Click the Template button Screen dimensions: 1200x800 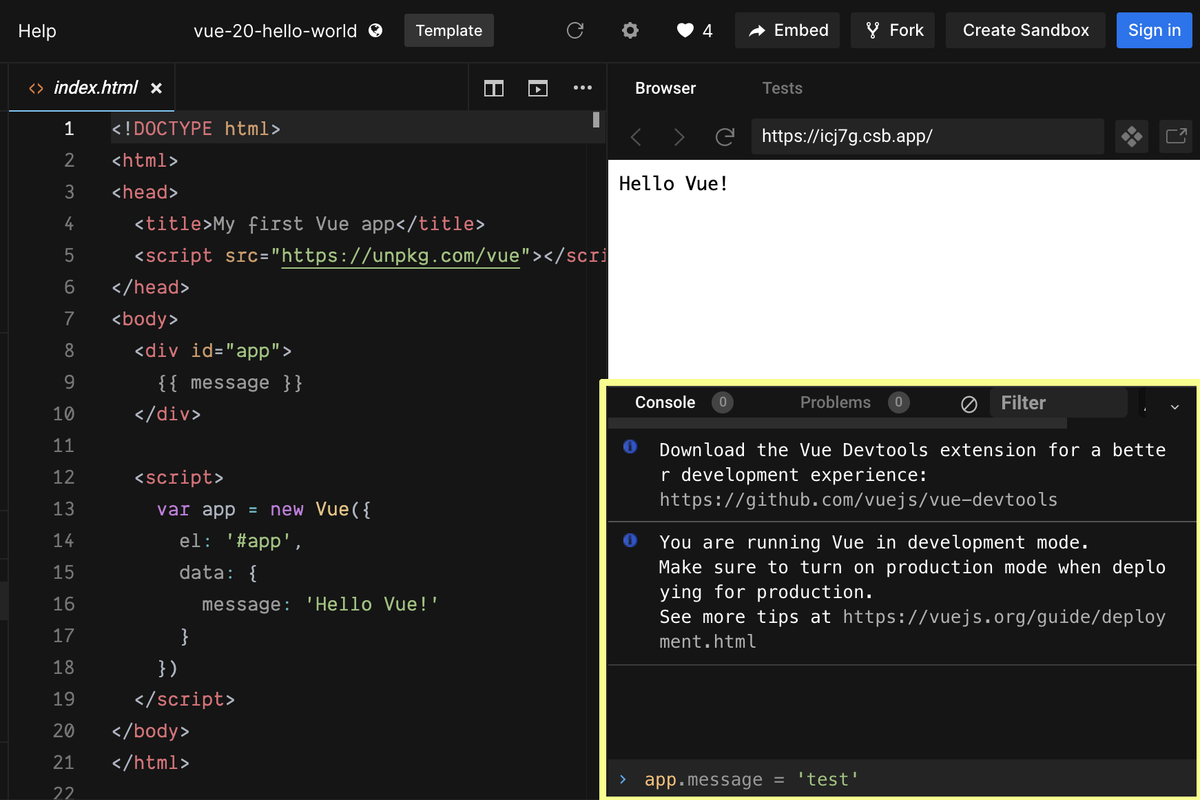(449, 30)
